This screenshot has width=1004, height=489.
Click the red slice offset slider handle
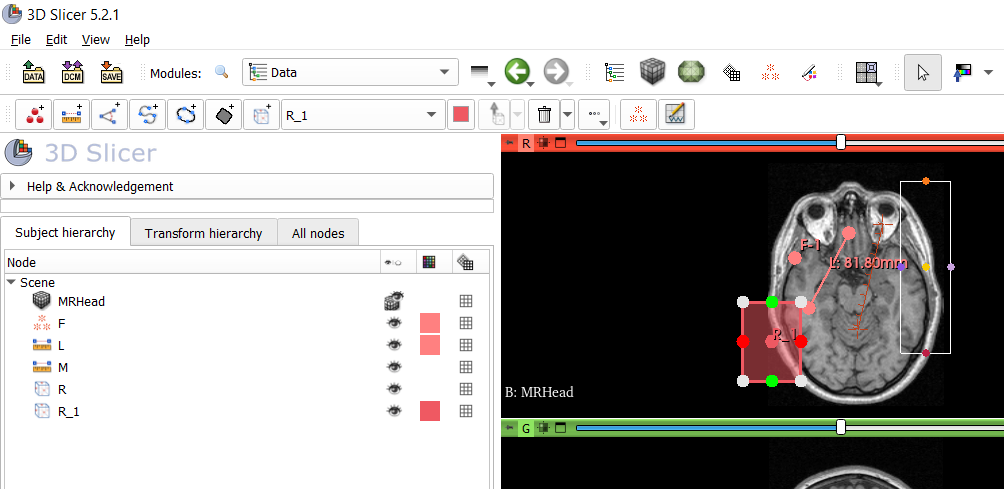click(841, 143)
